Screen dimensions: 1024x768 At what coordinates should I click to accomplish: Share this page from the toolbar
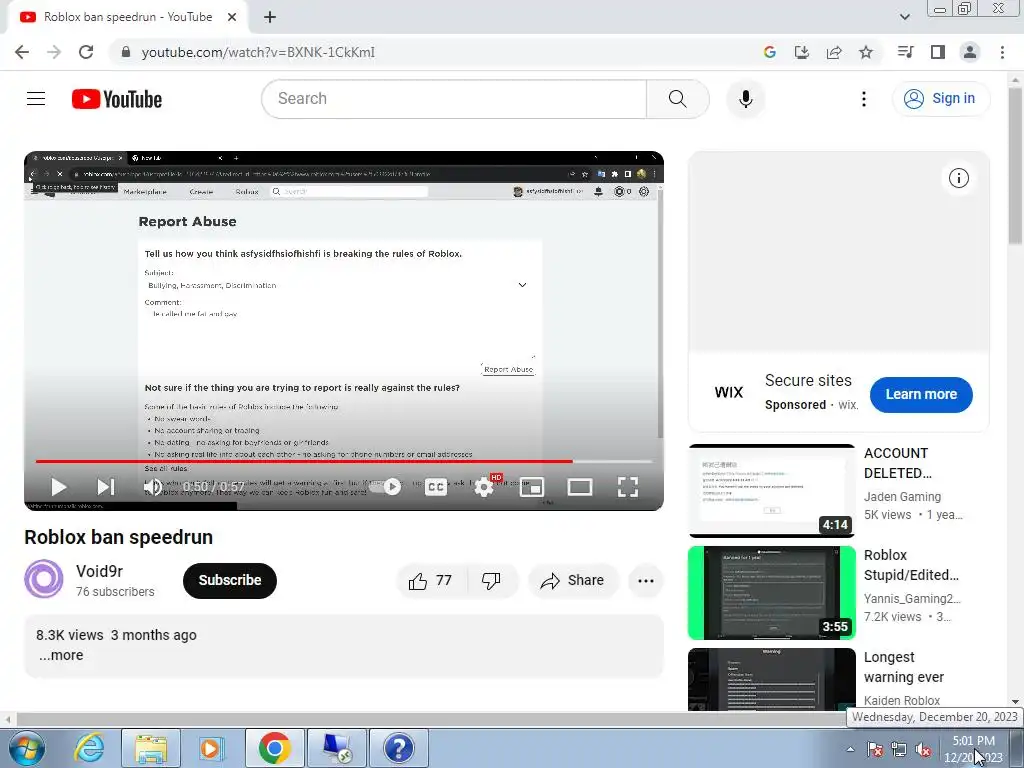pos(834,52)
